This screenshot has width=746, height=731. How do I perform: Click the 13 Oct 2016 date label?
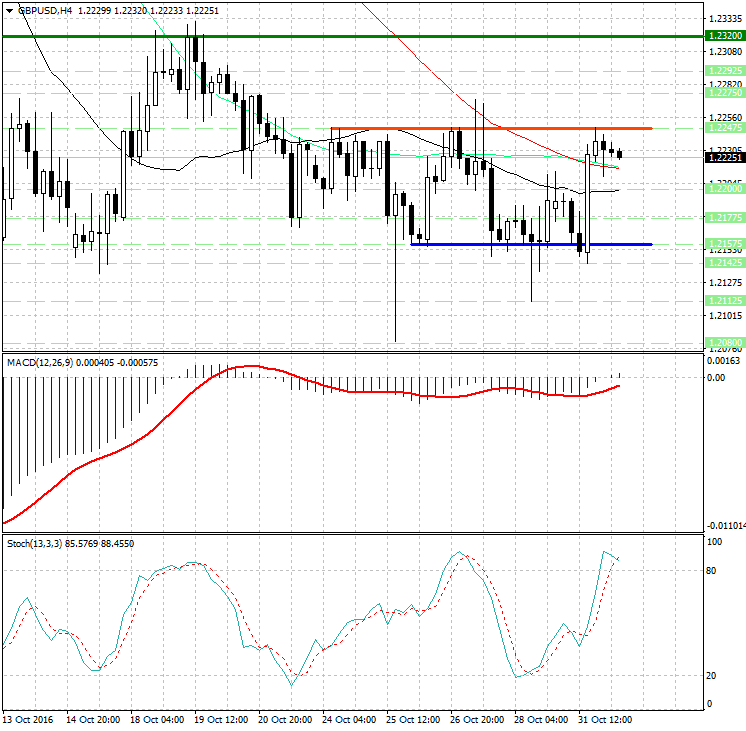(28, 719)
